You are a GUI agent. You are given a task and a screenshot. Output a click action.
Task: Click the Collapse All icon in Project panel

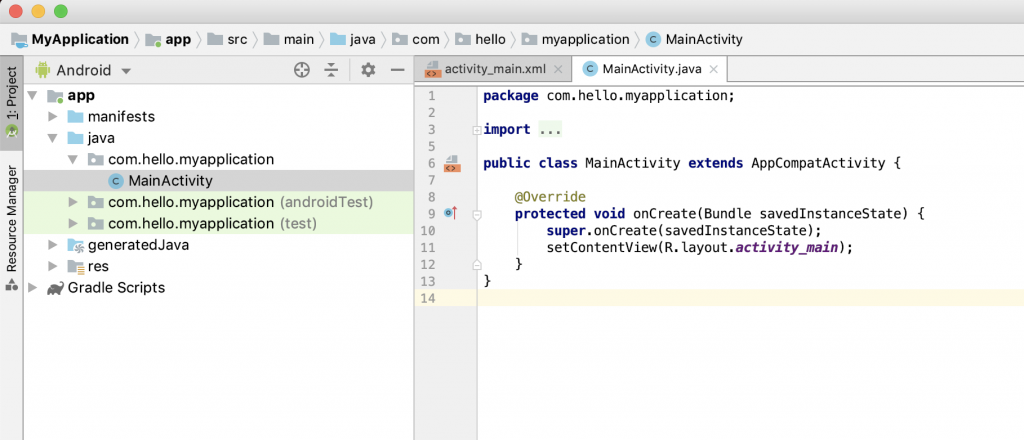(x=332, y=70)
